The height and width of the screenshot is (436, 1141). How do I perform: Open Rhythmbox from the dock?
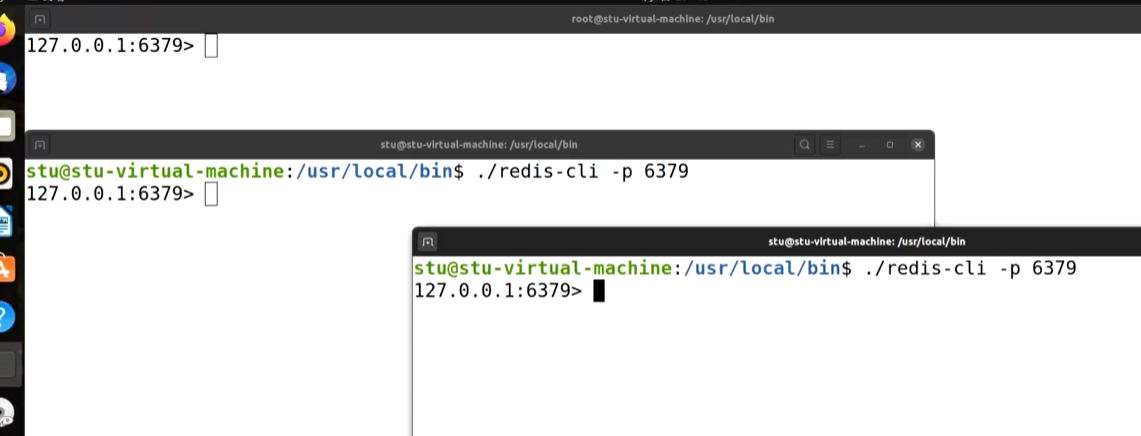(5, 174)
